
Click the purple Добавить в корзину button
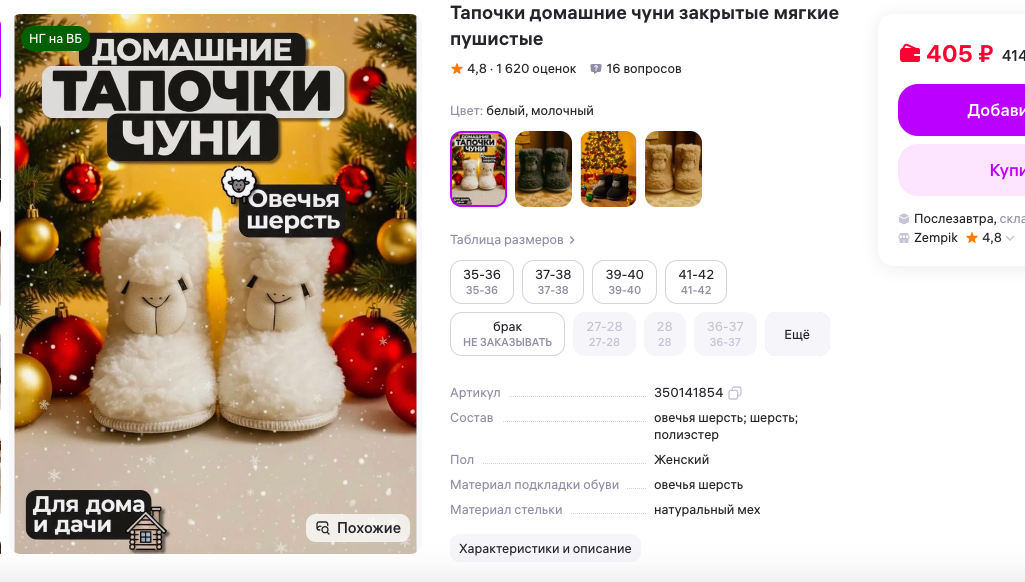click(962, 110)
